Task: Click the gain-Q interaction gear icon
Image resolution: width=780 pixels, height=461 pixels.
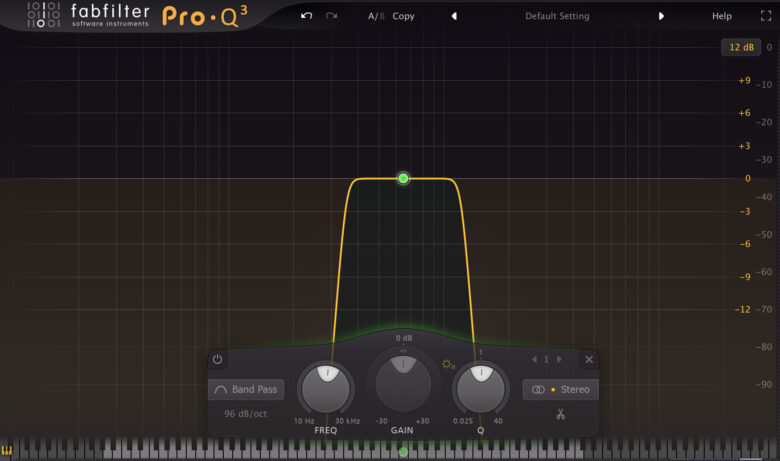Action: (x=448, y=365)
